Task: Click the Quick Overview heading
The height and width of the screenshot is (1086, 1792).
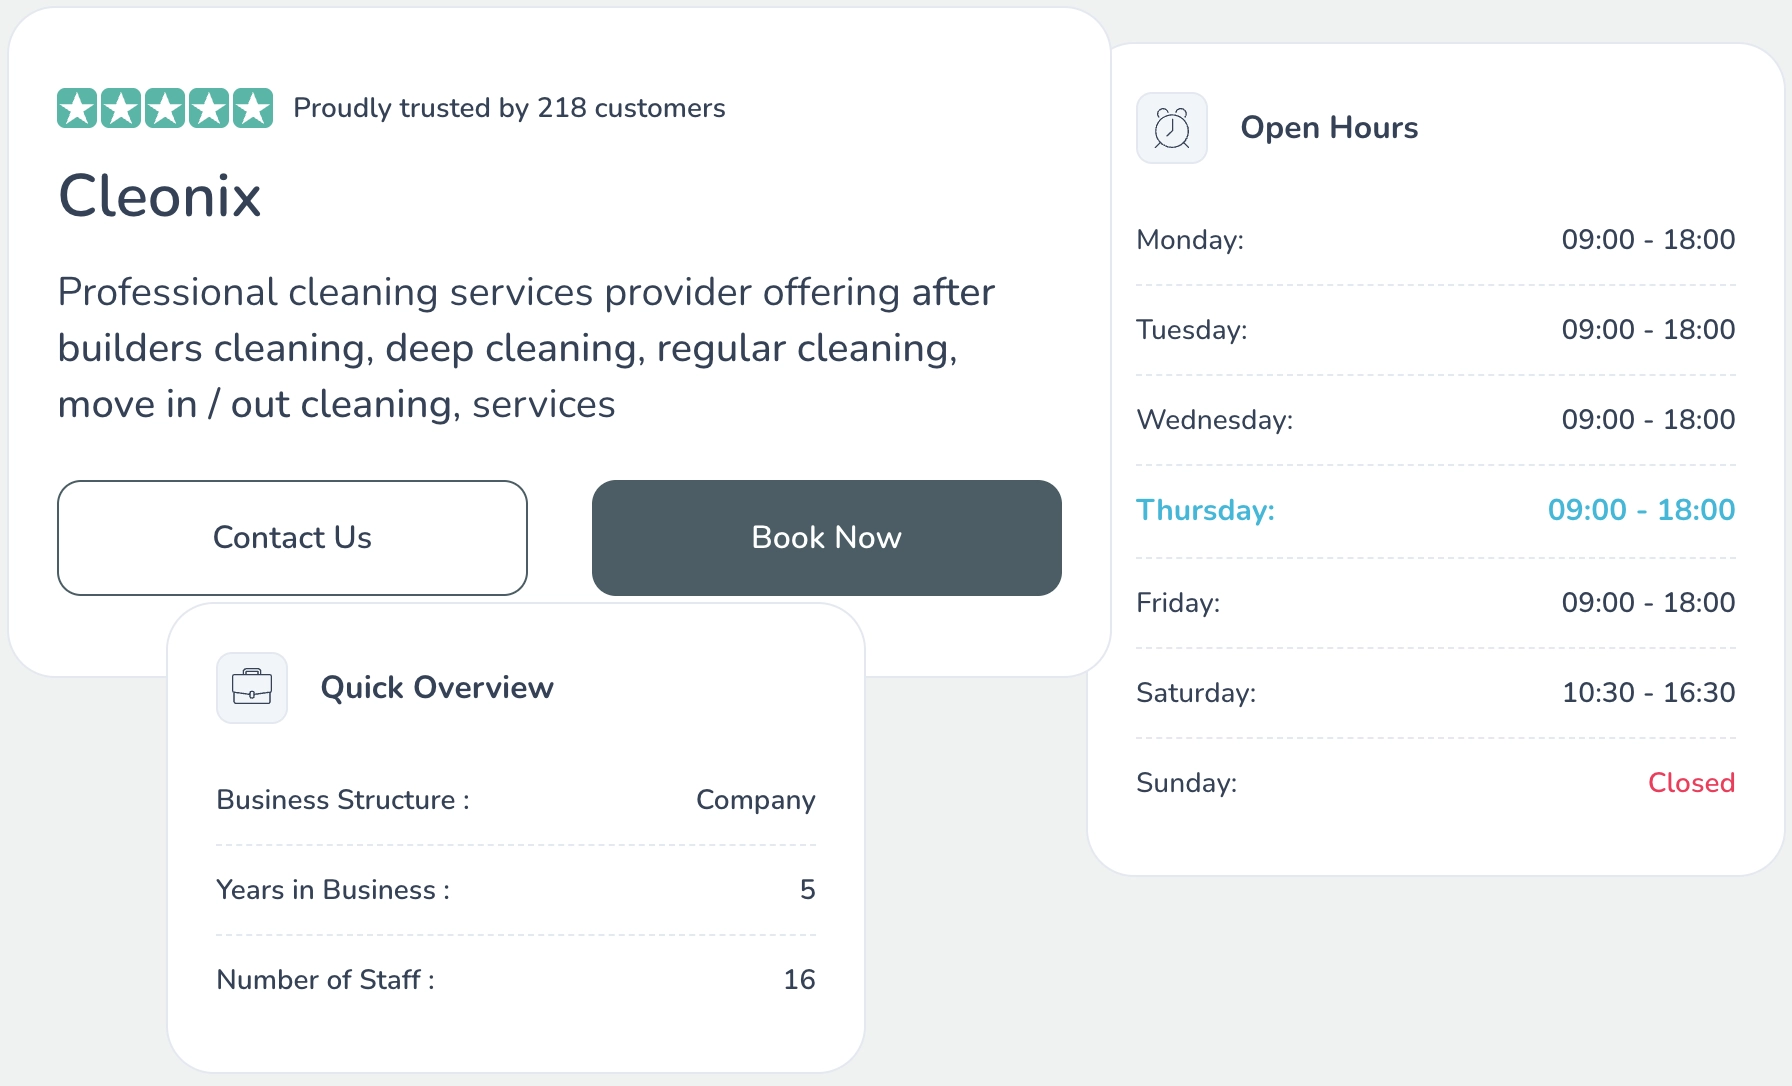Action: click(437, 688)
